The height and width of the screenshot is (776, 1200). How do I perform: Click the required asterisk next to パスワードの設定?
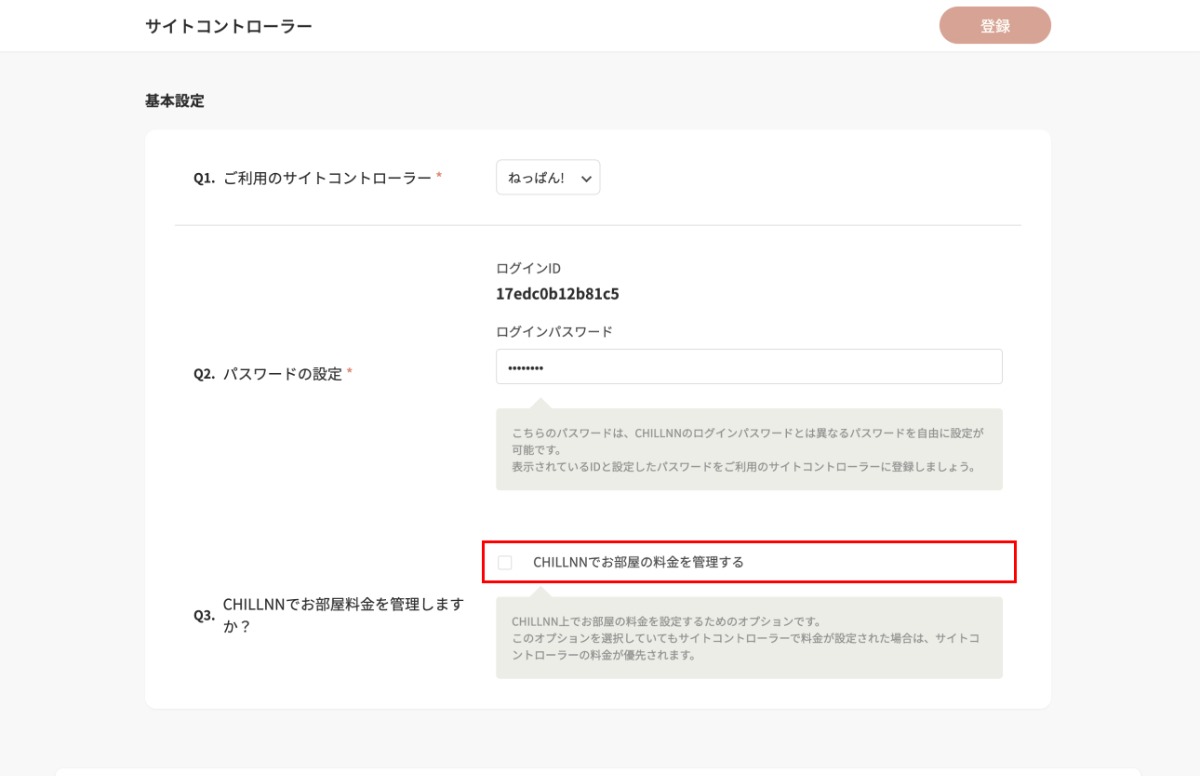(x=349, y=373)
